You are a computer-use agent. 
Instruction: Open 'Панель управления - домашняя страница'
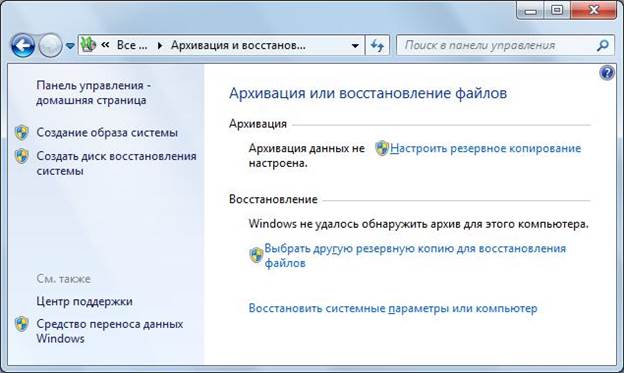pos(94,93)
